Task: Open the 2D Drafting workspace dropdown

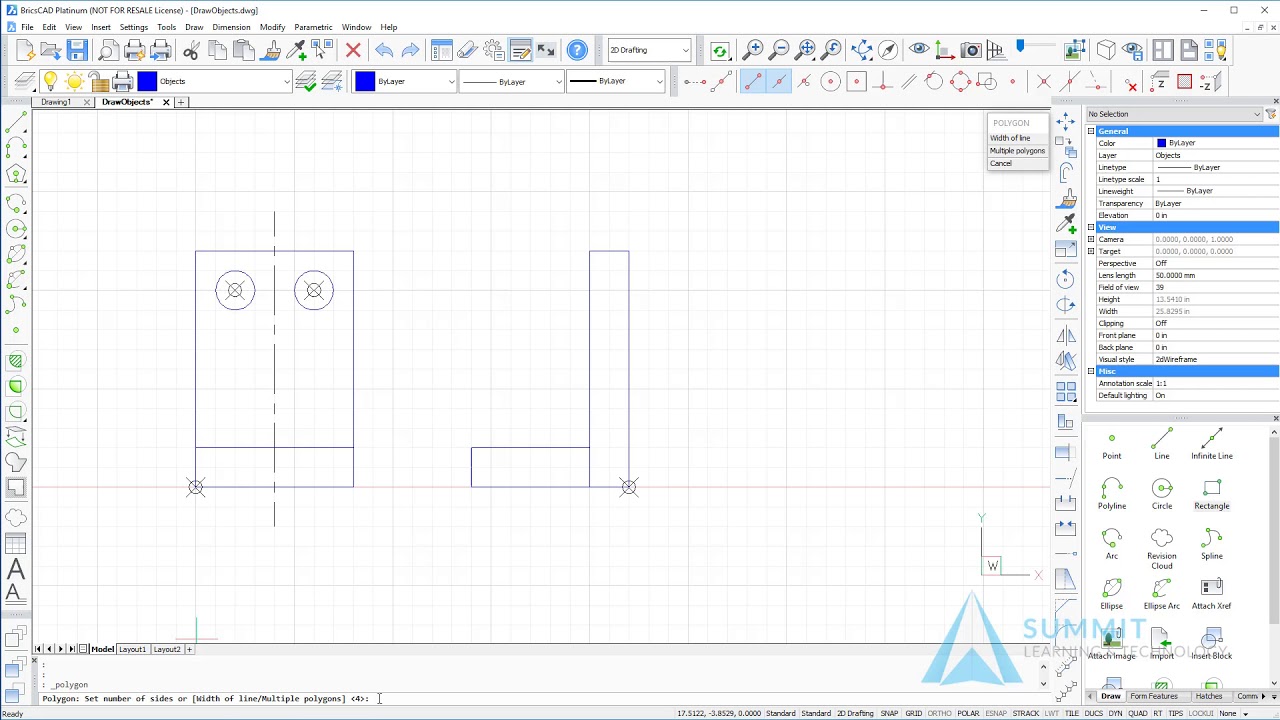Action: coord(649,50)
